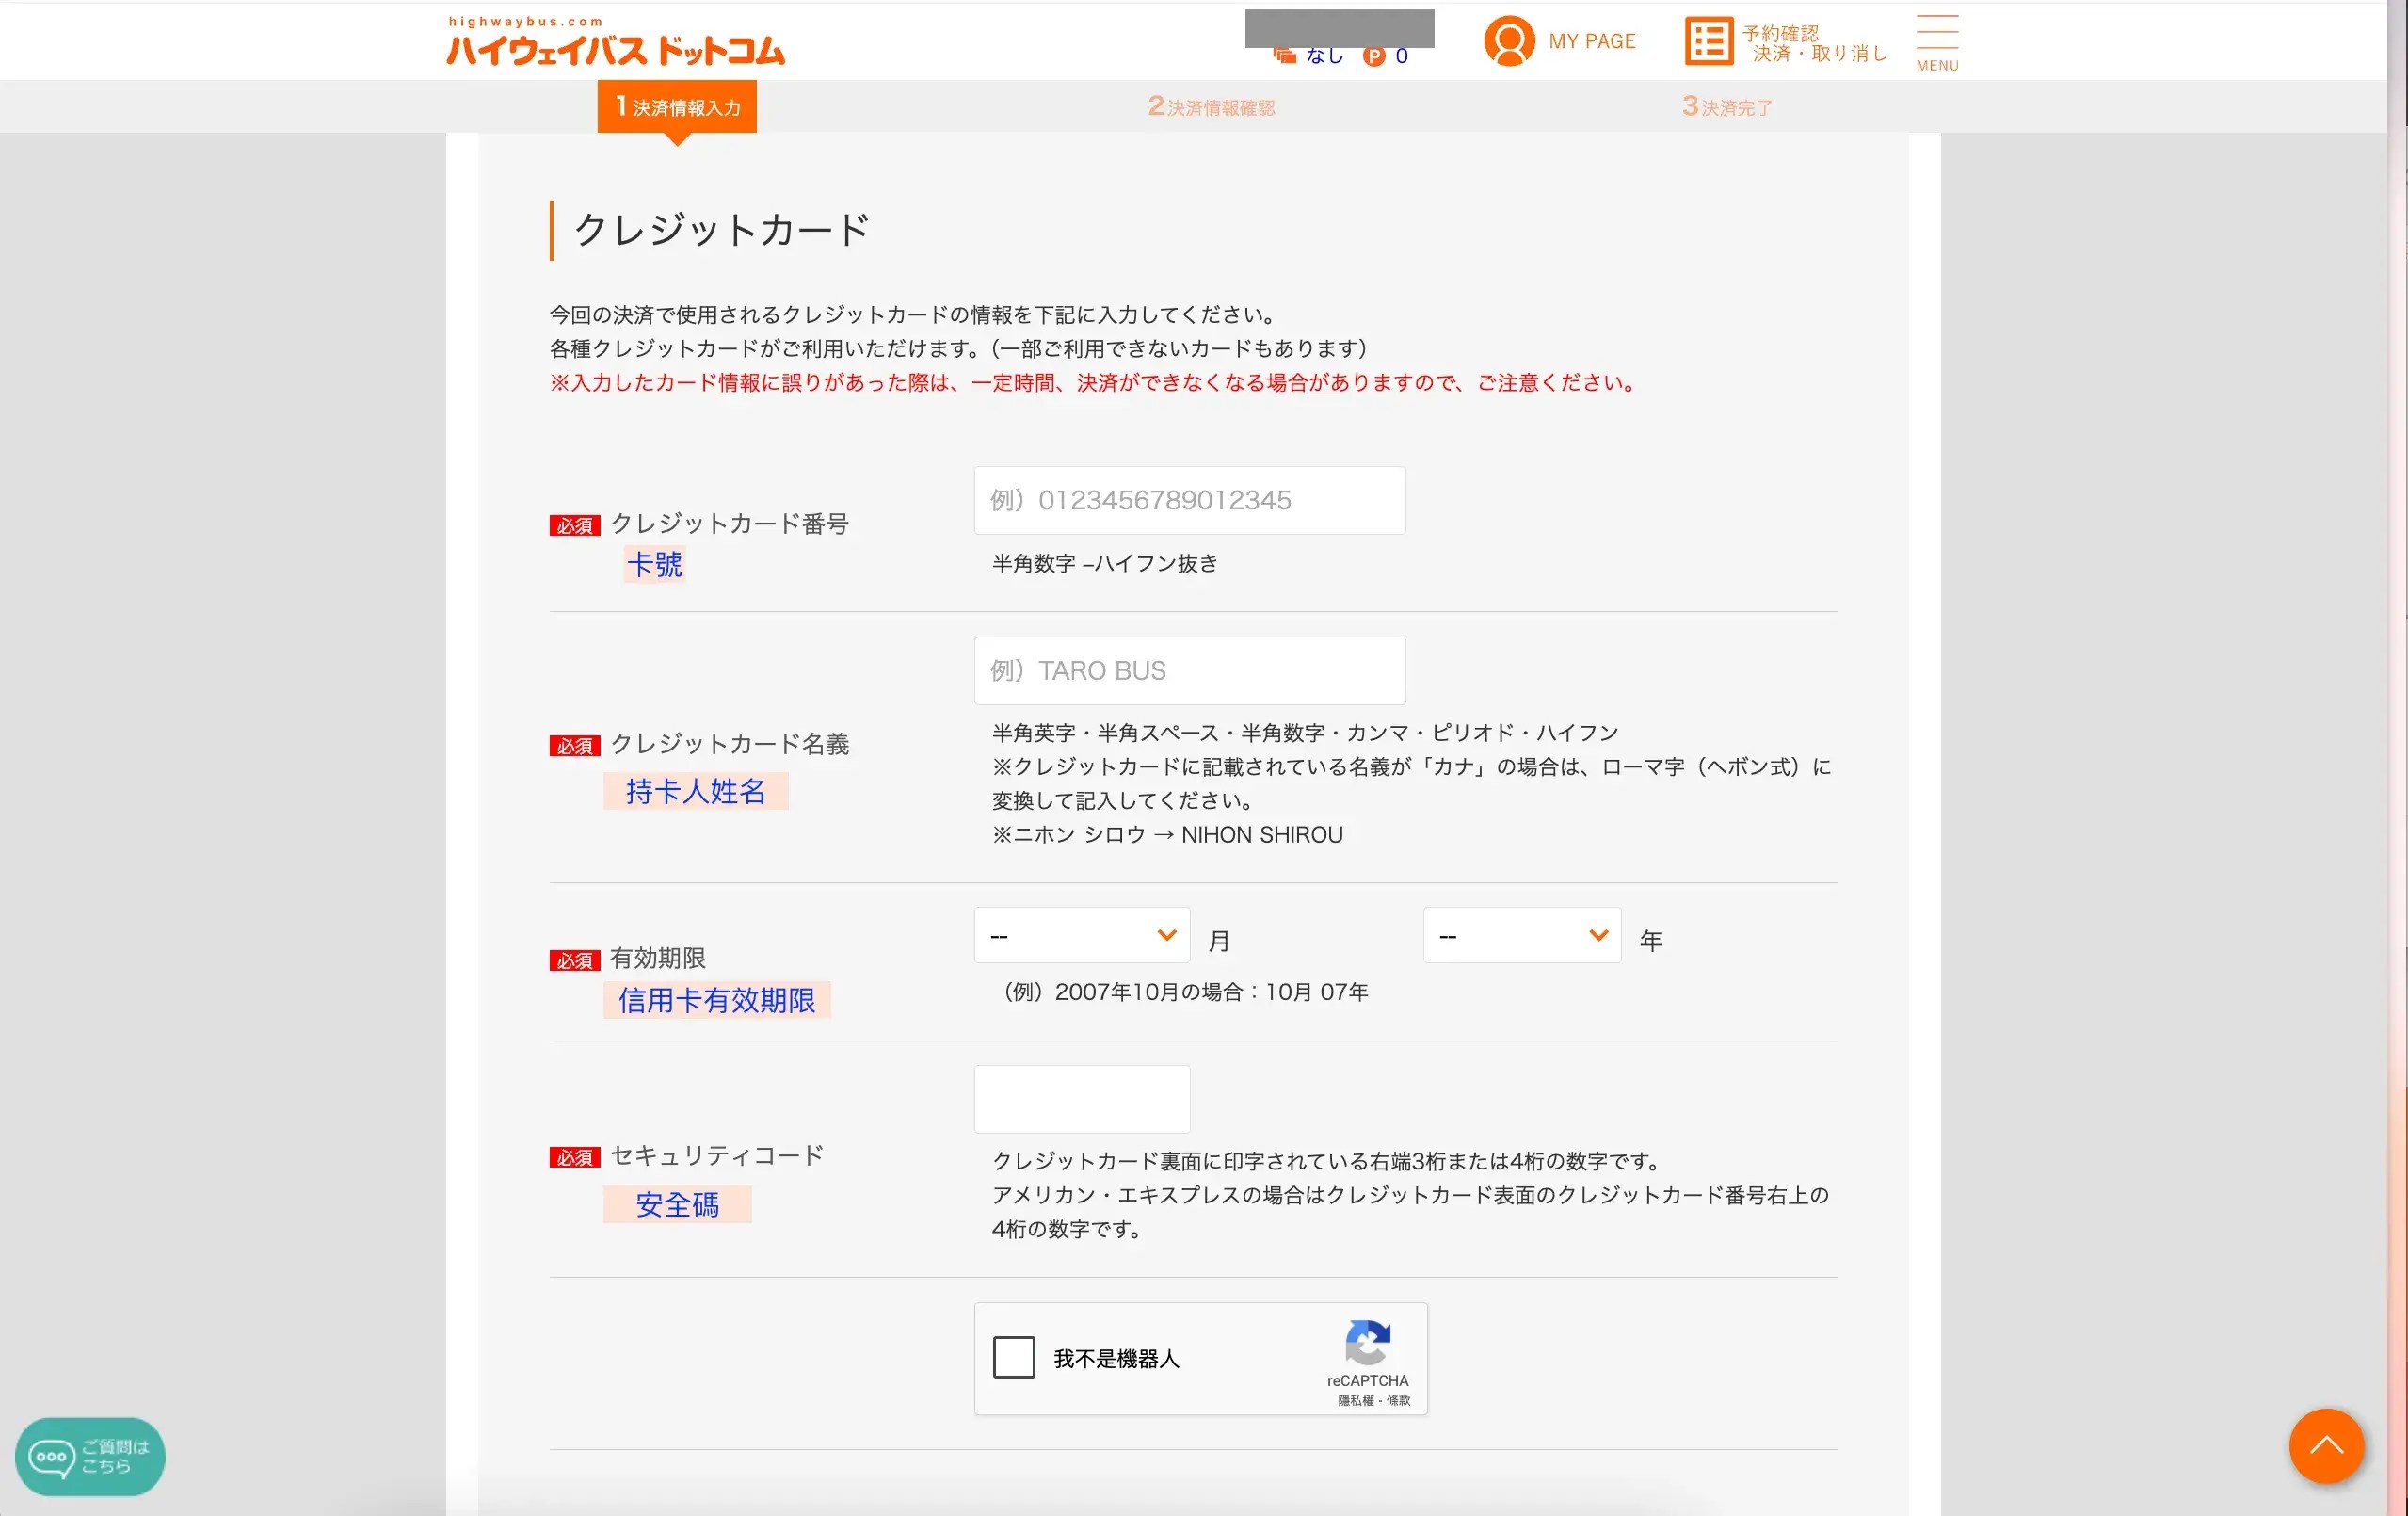This screenshot has height=1516, width=2408.
Task: Select step 3 決済完了 tab
Action: pos(1726,107)
